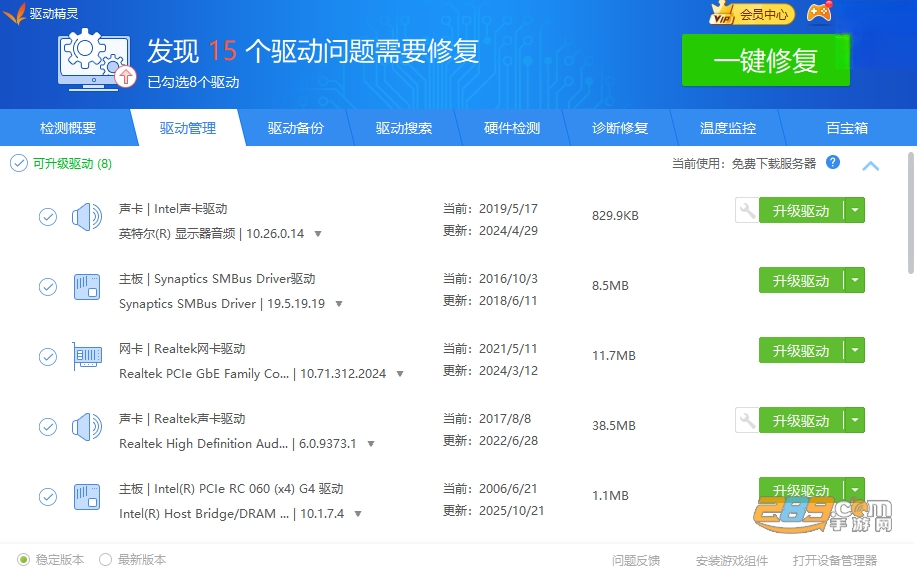Click the game controller icon
This screenshot has height=572, width=917.
pos(819,12)
